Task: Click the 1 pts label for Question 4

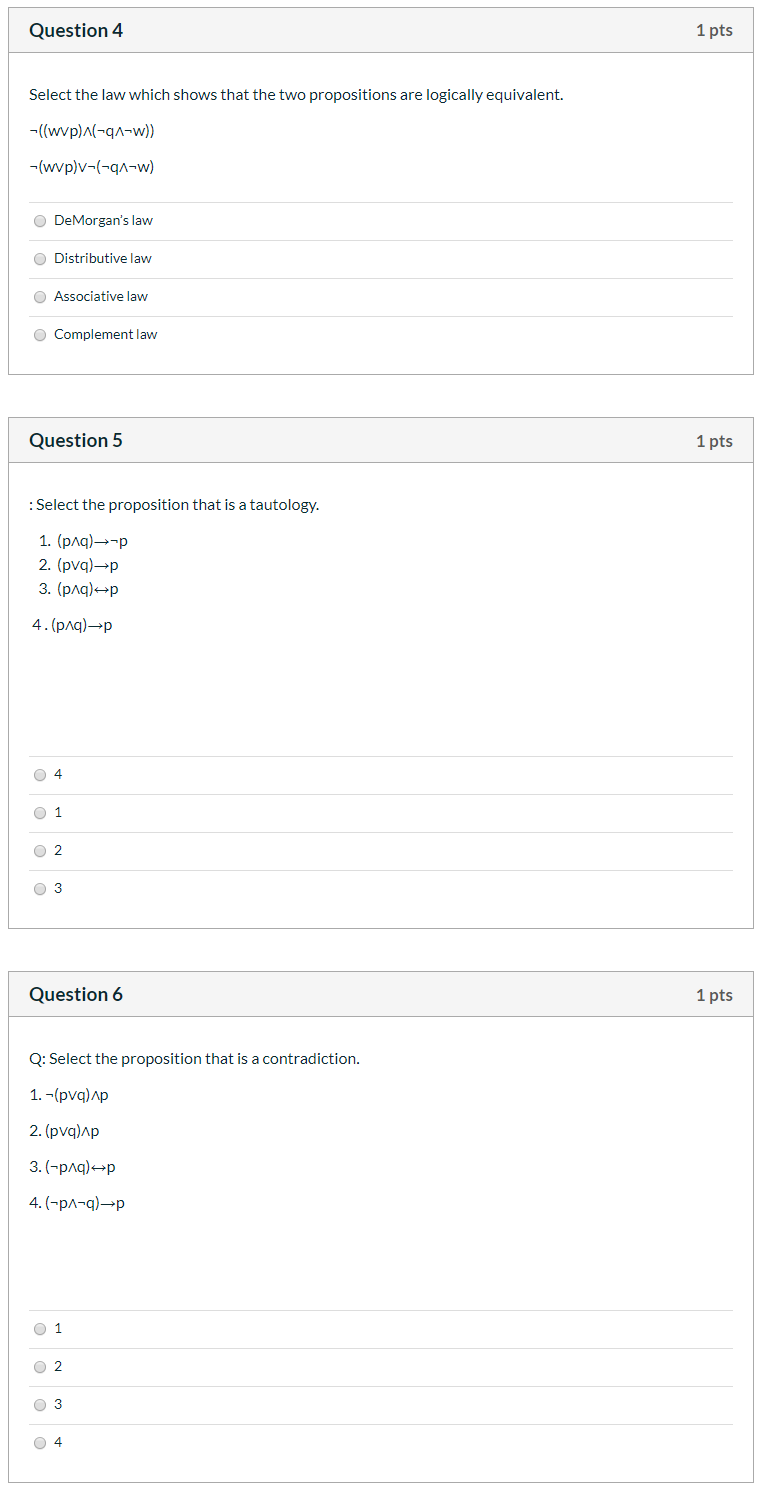Action: tap(713, 30)
